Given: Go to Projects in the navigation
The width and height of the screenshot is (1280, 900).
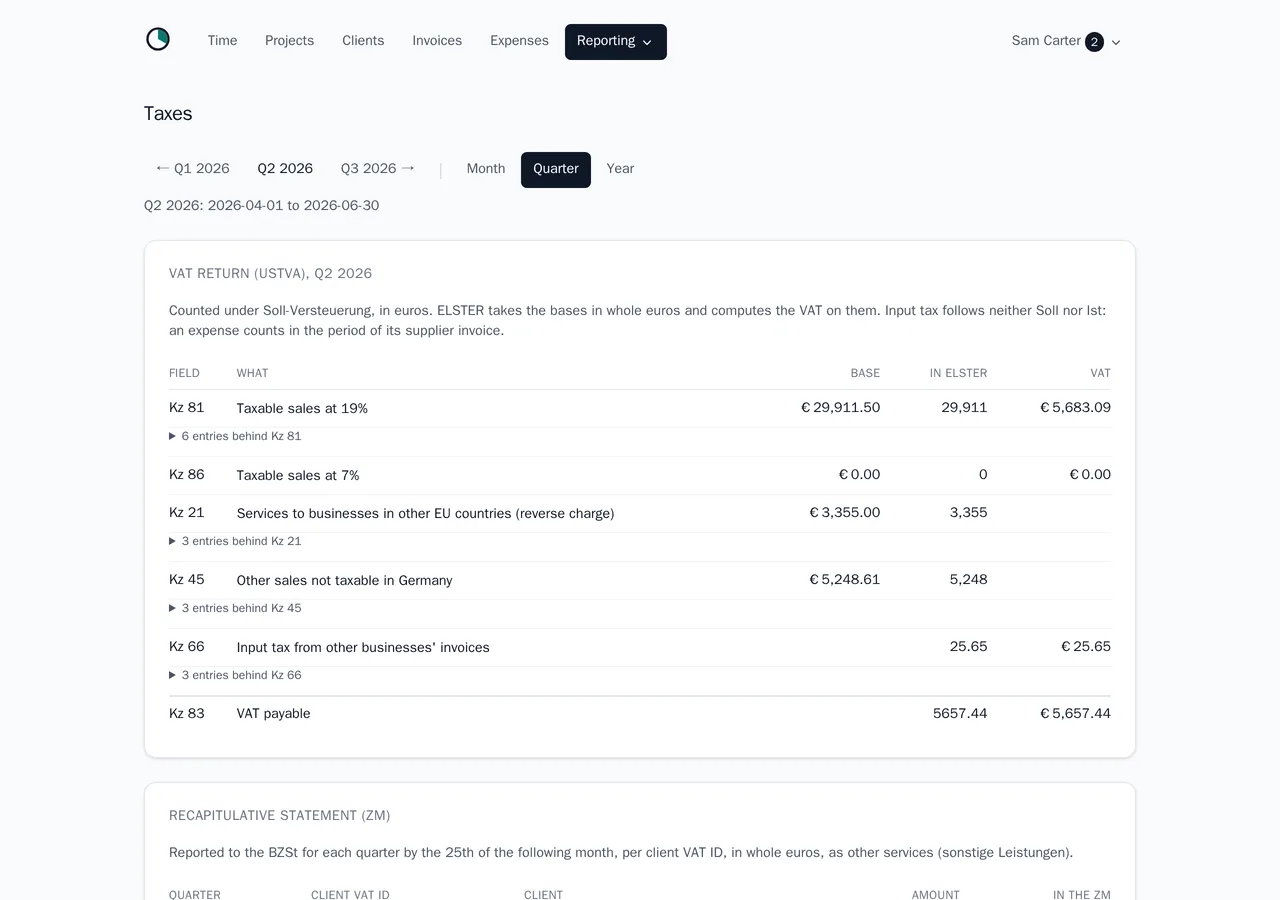Looking at the screenshot, I should coord(289,41).
